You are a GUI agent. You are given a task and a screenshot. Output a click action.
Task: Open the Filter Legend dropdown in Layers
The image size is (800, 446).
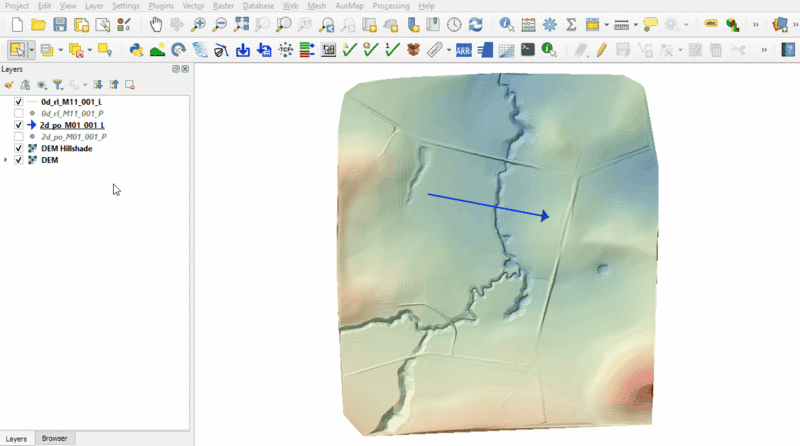coord(58,85)
